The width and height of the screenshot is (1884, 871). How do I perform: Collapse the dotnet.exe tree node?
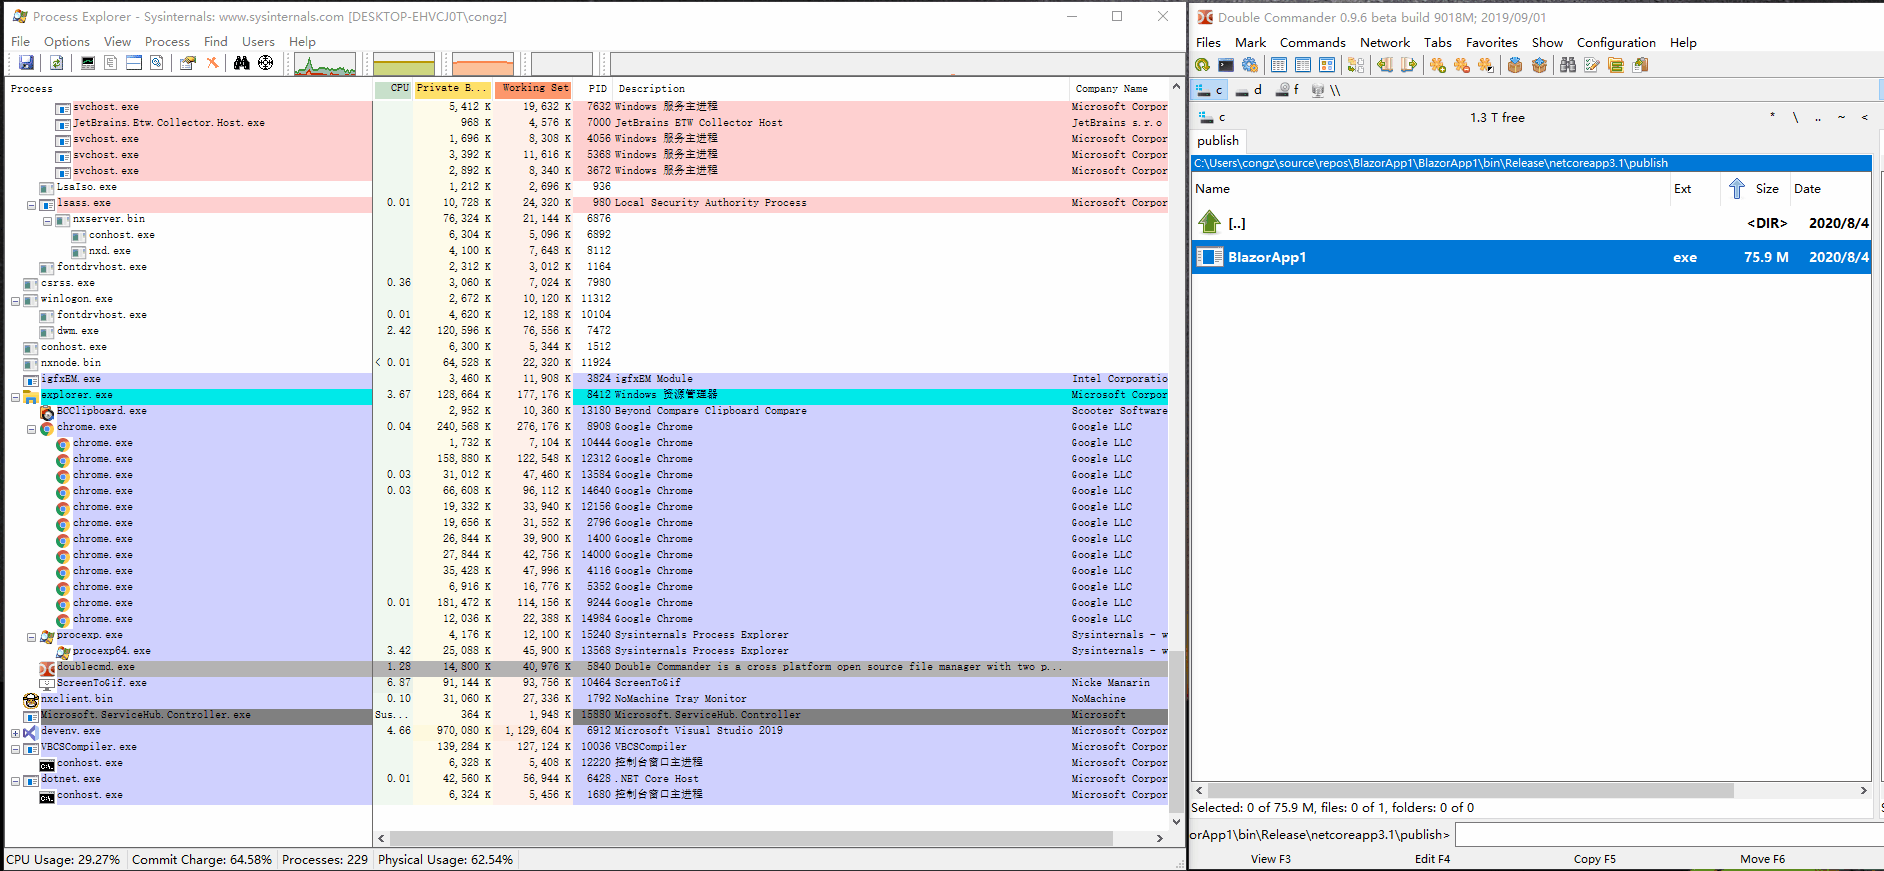coord(15,781)
